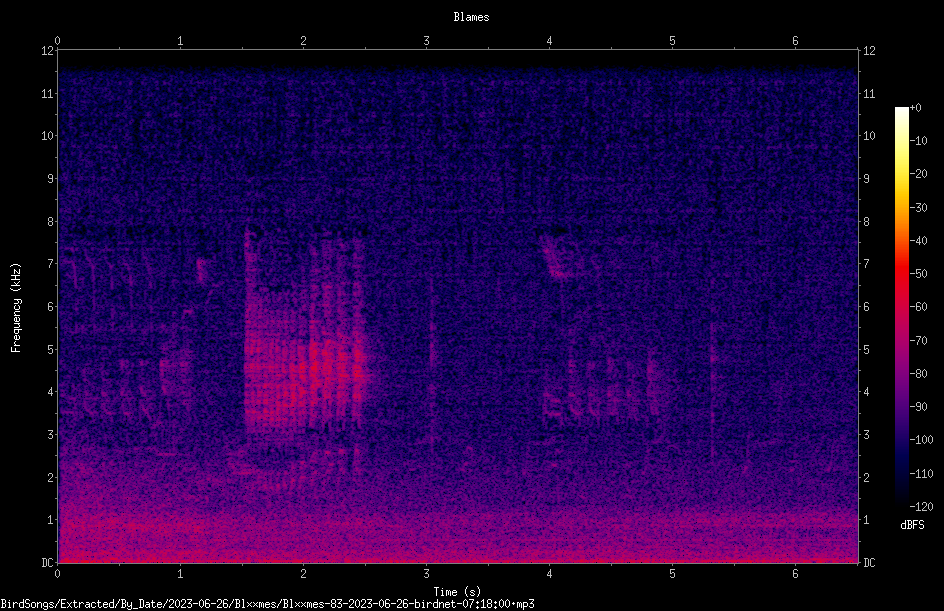This screenshot has width=944, height=611.
Task: Click the "7" tick on the left frequency axis
Action: pos(51,264)
